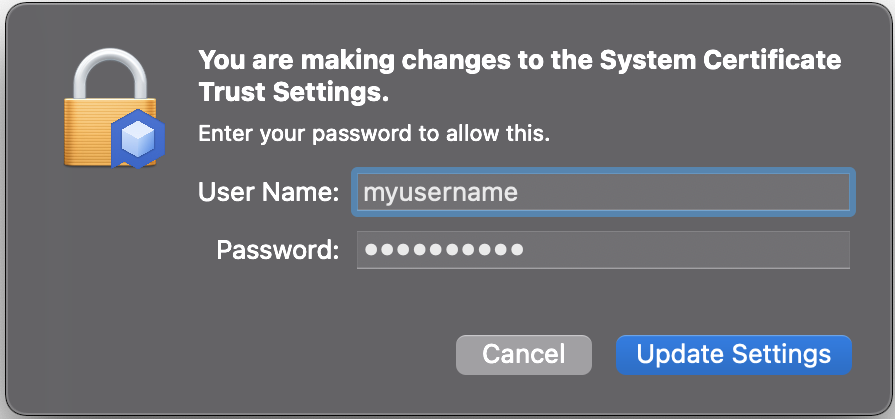895x419 pixels.
Task: Click the blue hexagon cube badge
Action: point(138,138)
